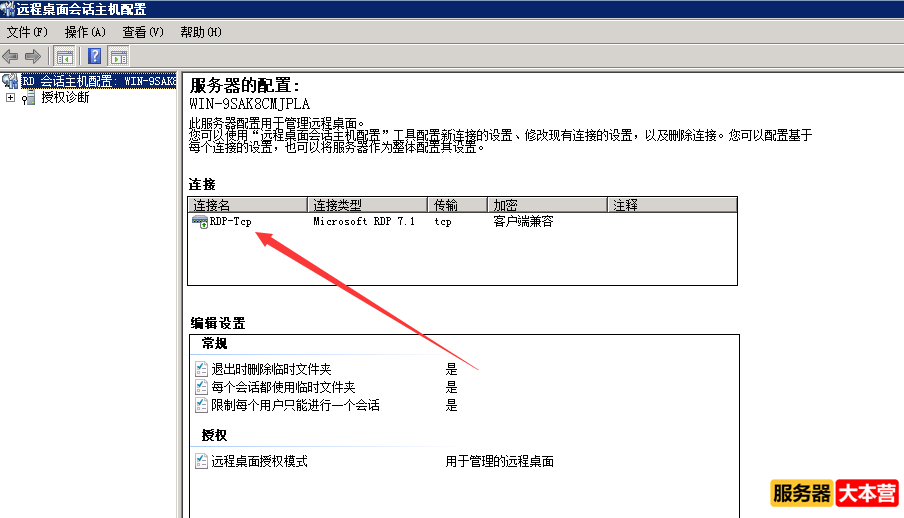This screenshot has width=904, height=518.
Task: Open the 查看(V) menu
Action: click(143, 32)
